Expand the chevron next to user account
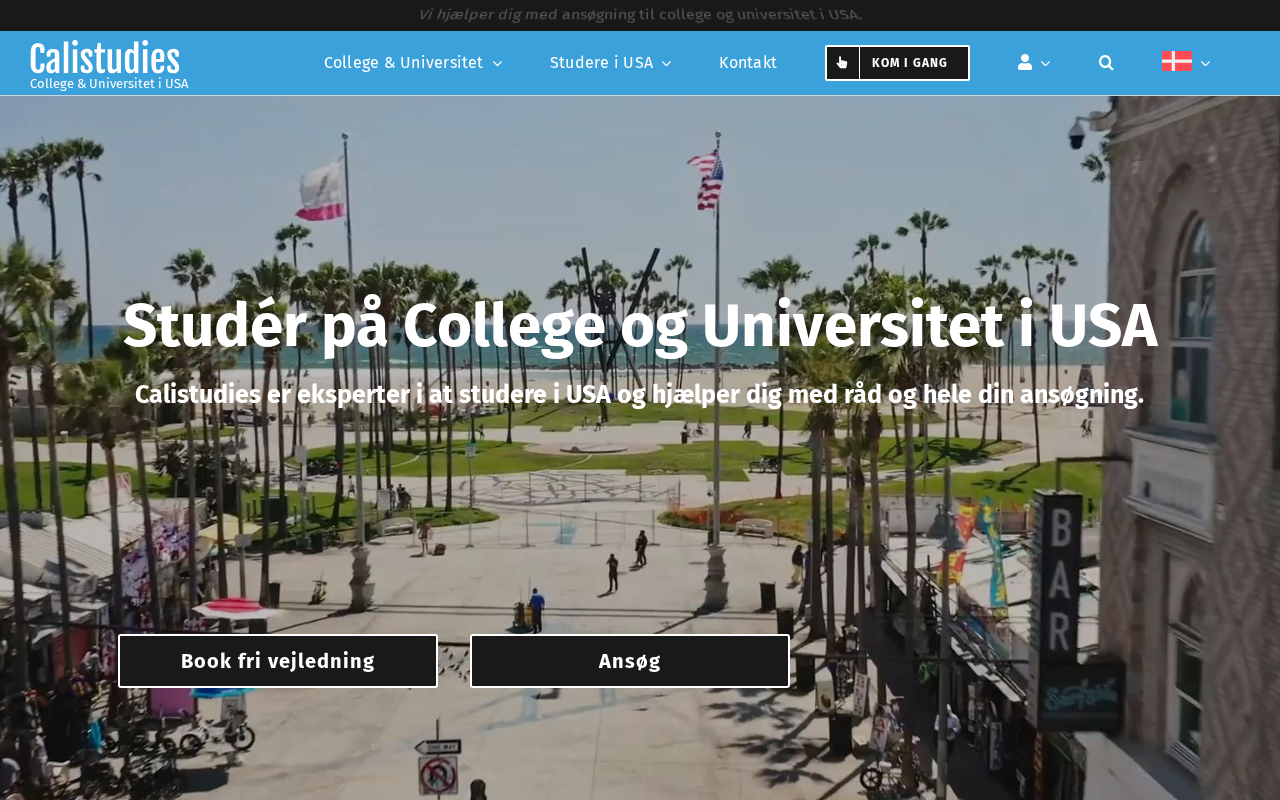This screenshot has height=800, width=1280. pyautogui.click(x=1046, y=64)
